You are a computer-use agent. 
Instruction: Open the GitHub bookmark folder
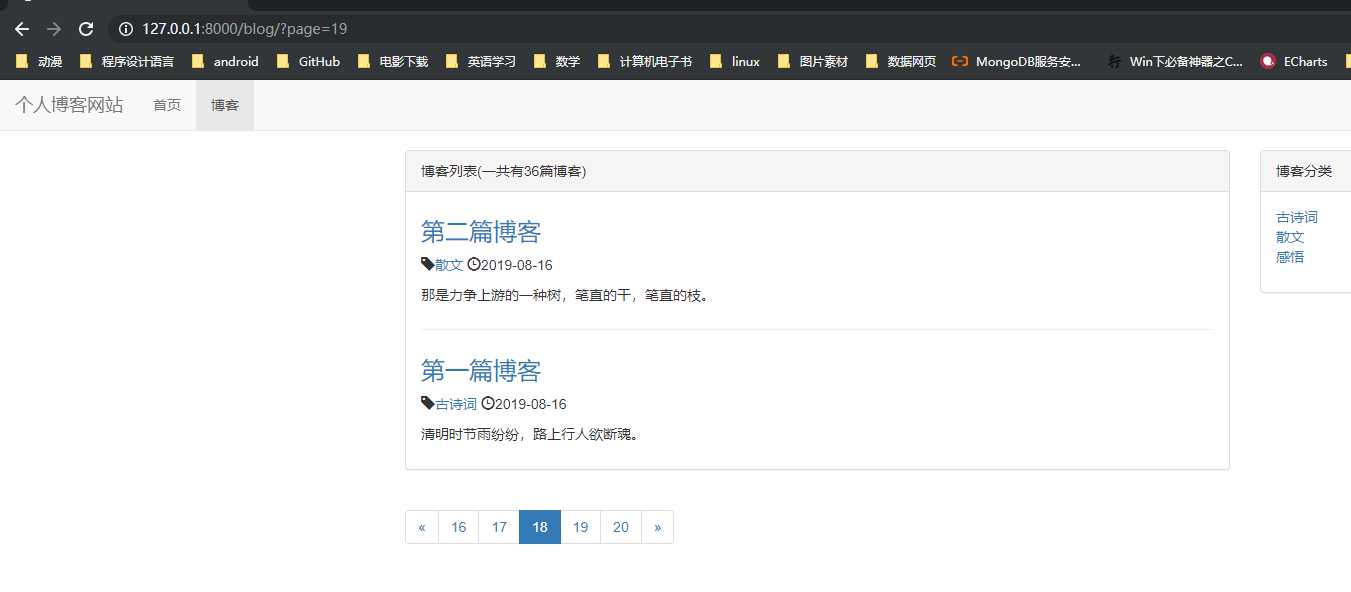pos(308,61)
